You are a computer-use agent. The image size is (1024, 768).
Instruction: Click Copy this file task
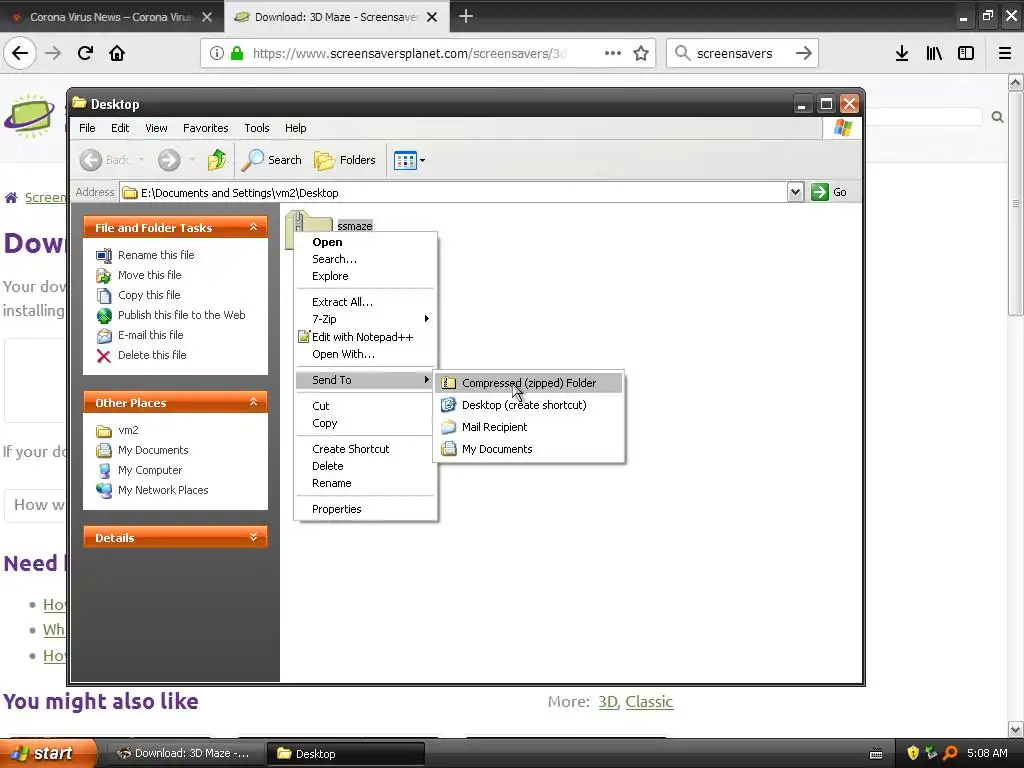coord(149,295)
